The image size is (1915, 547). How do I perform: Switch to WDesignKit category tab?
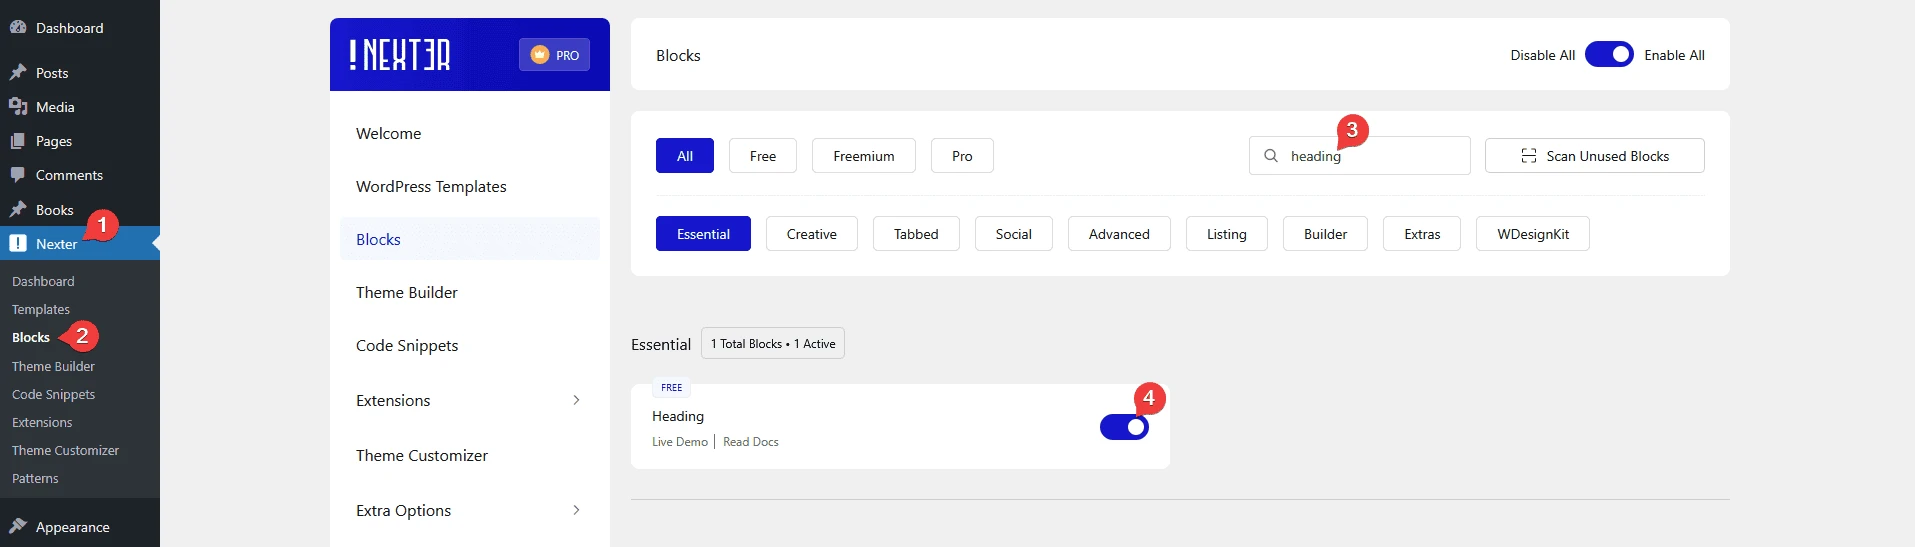tap(1533, 234)
